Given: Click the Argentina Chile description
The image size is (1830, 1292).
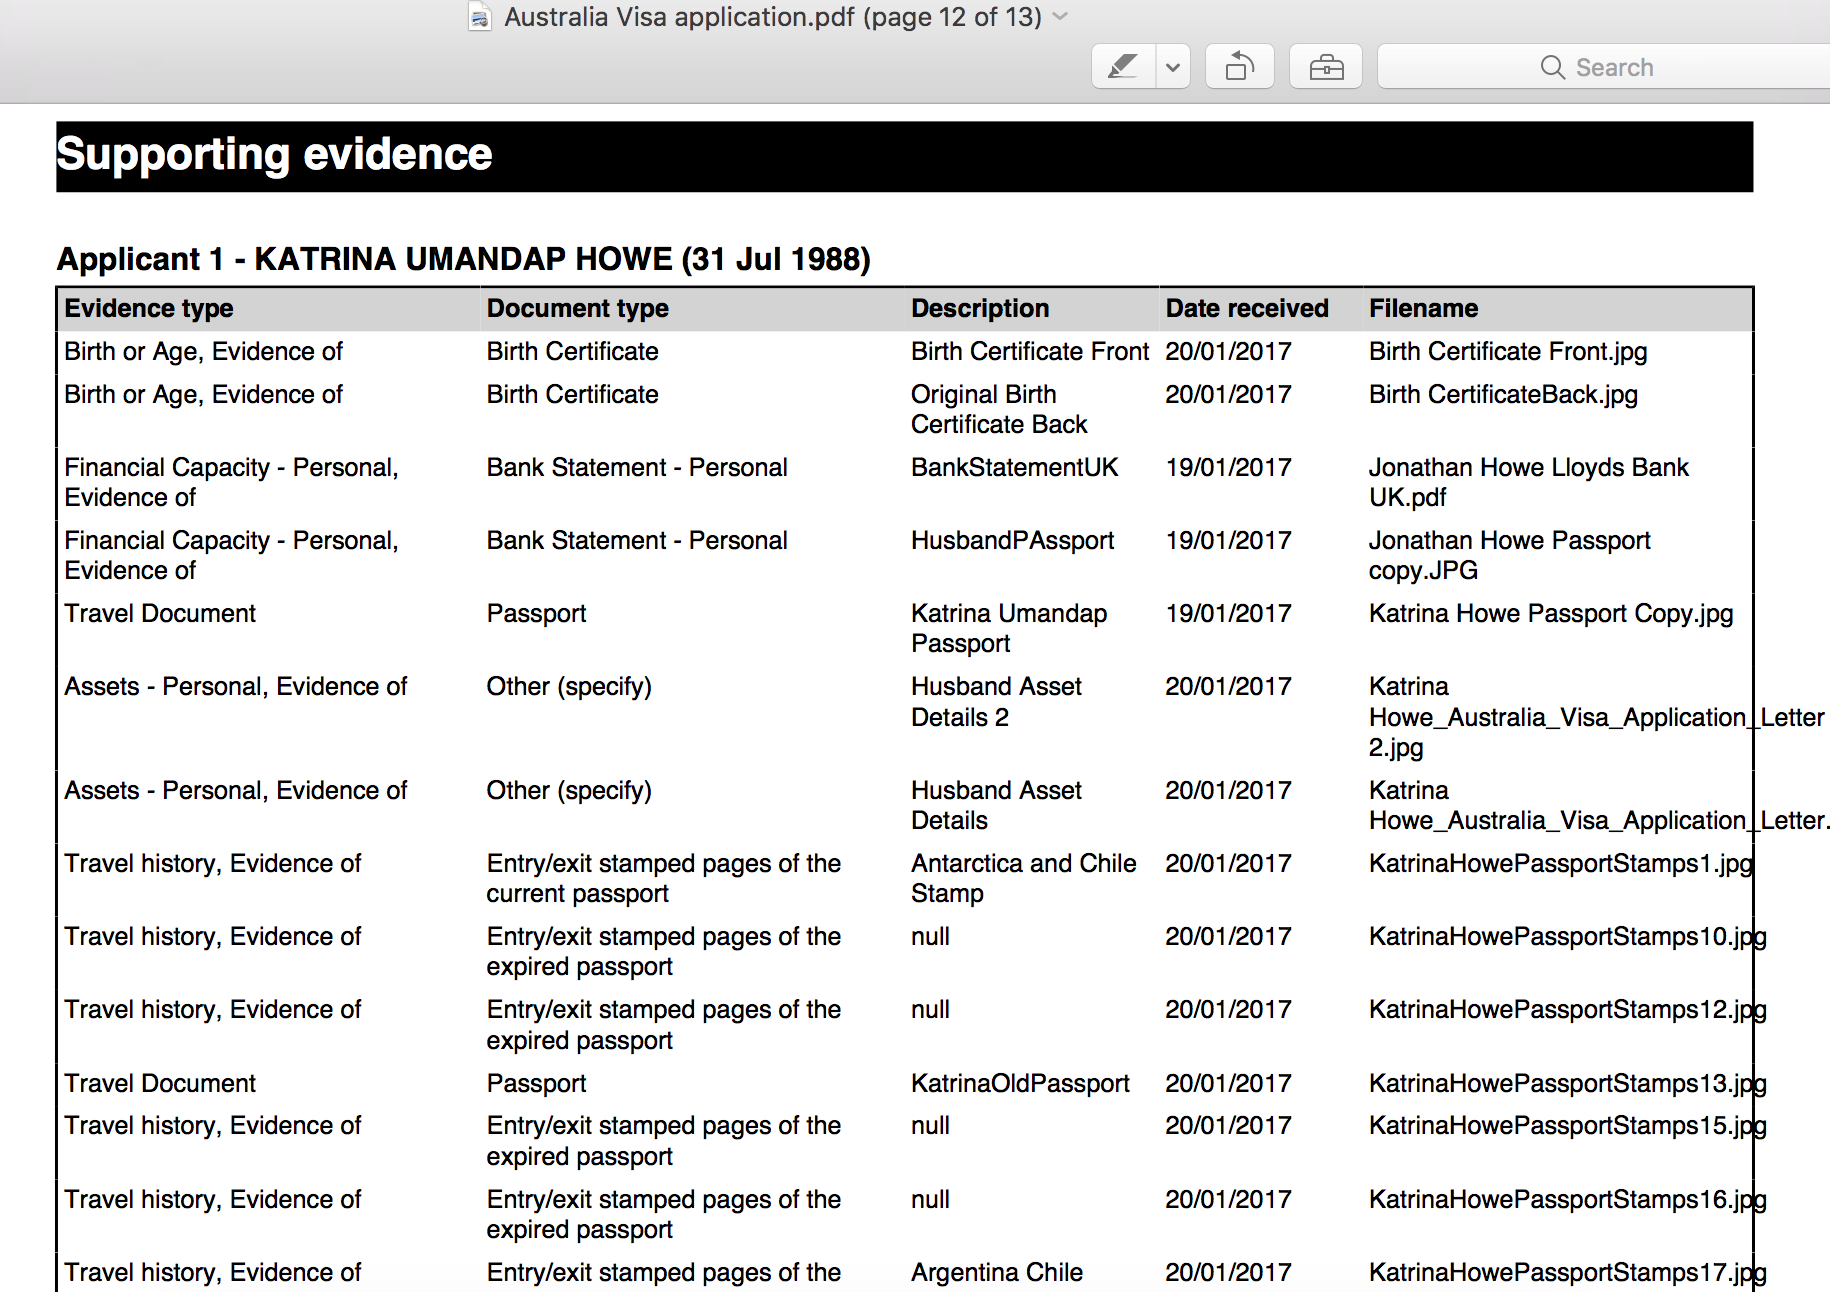Looking at the screenshot, I should (996, 1273).
